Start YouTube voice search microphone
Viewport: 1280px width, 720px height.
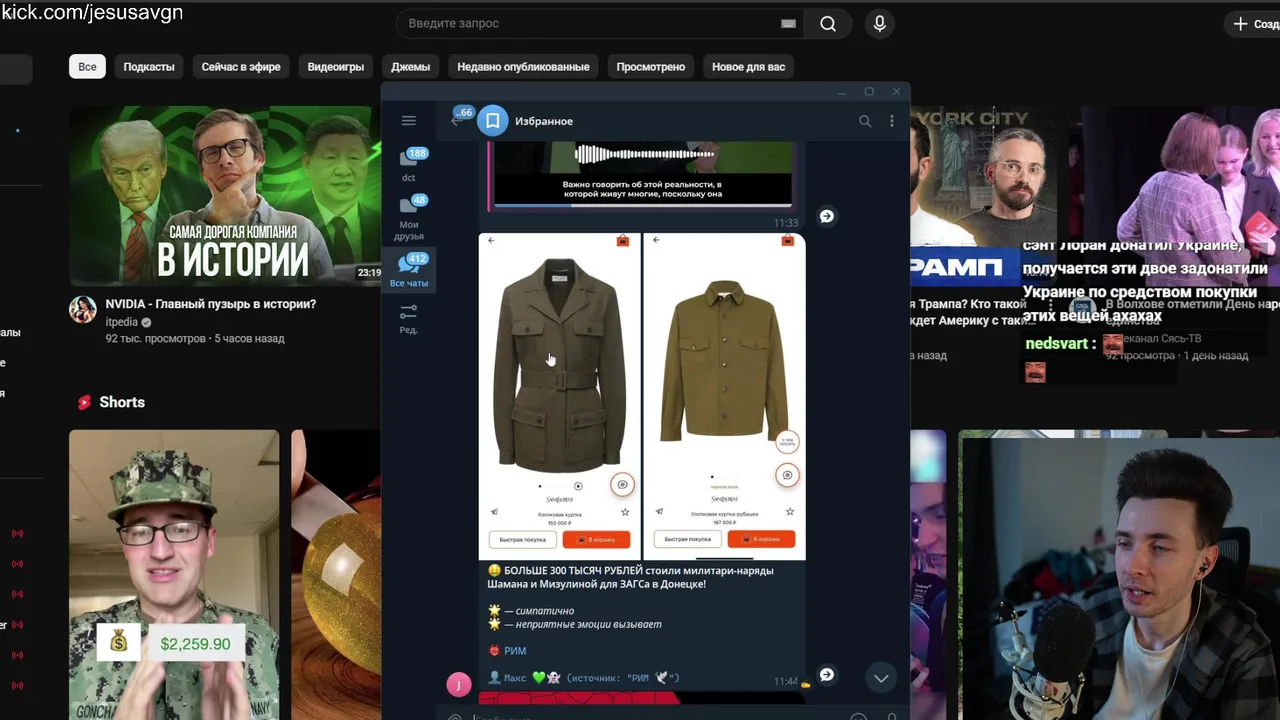880,24
